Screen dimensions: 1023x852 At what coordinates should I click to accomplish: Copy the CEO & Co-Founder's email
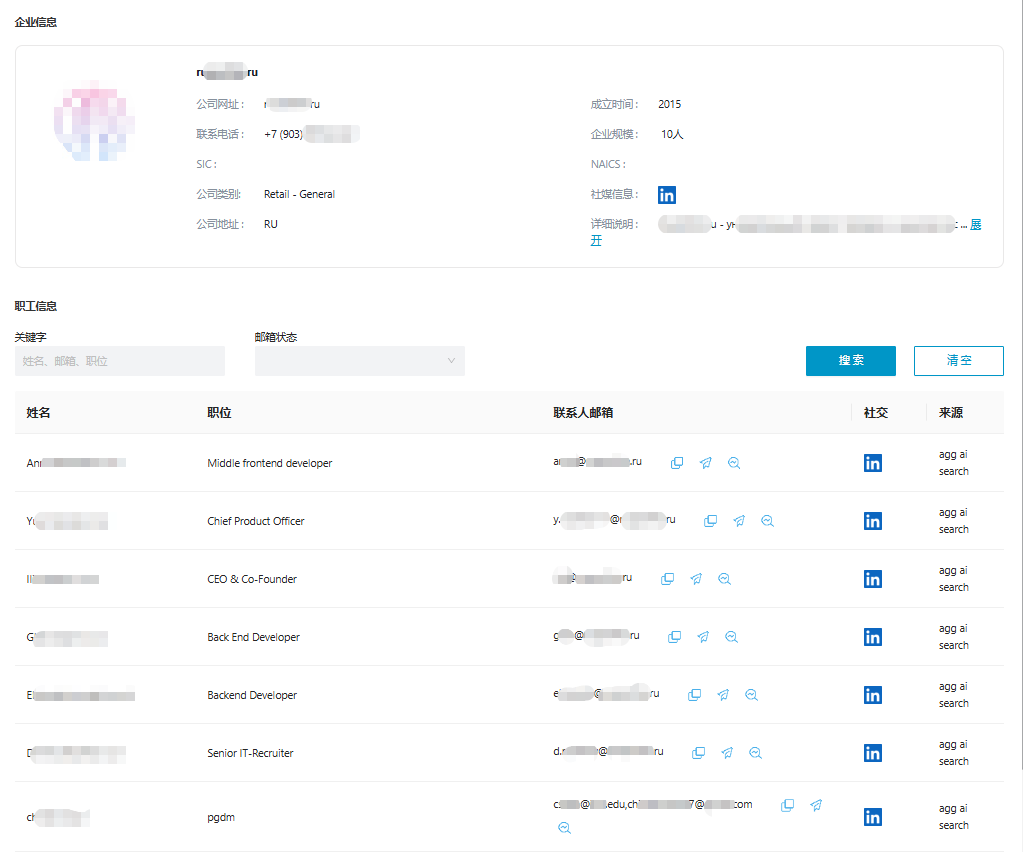point(668,579)
